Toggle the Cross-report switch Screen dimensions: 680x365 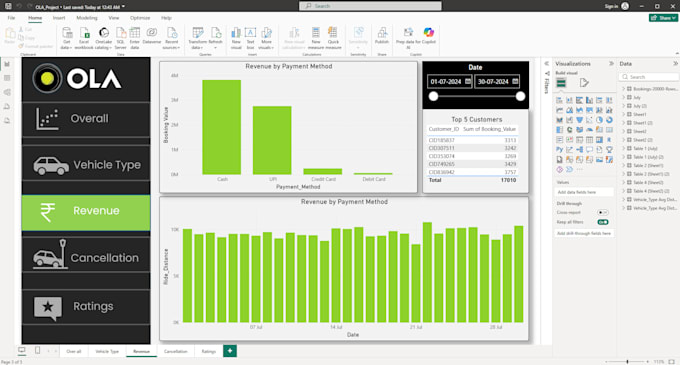point(603,212)
